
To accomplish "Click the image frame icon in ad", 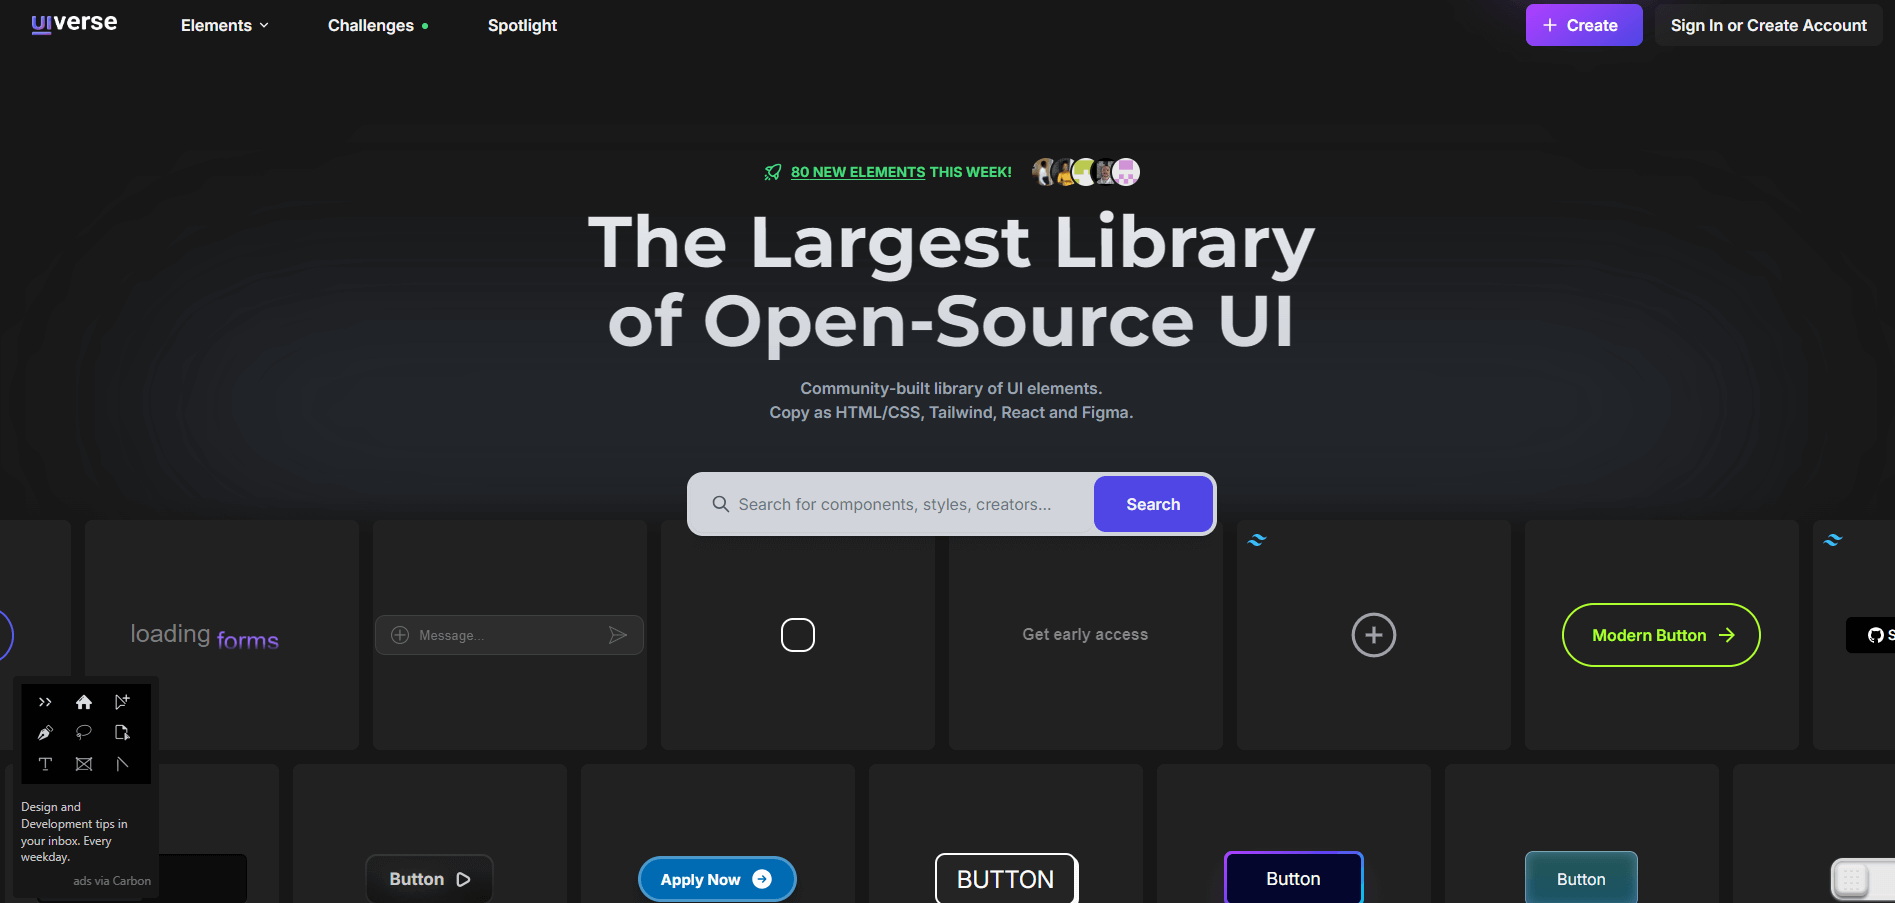I will click(84, 764).
